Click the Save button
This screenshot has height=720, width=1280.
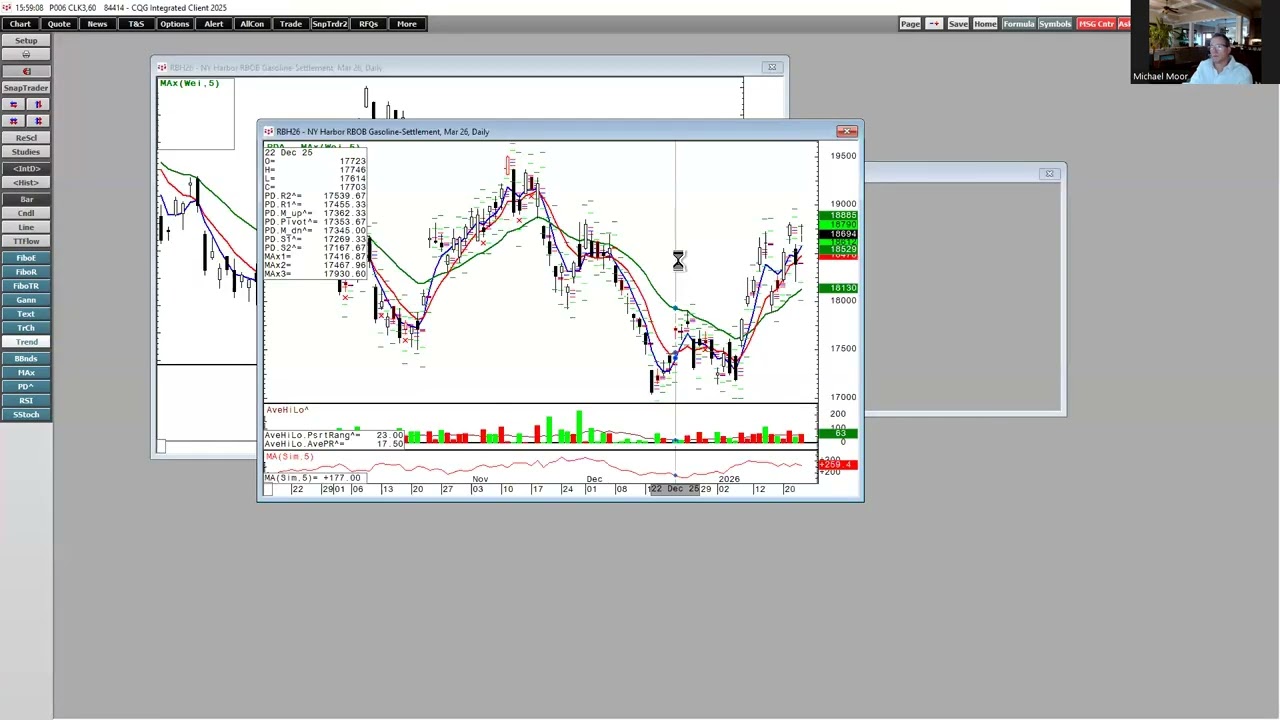(958, 24)
